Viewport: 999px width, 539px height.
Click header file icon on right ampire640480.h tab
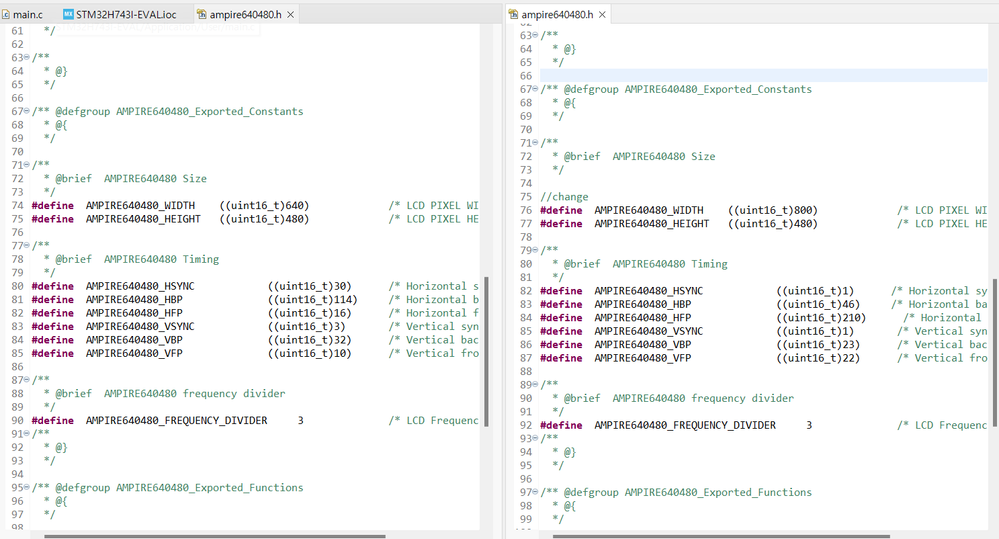click(x=514, y=14)
